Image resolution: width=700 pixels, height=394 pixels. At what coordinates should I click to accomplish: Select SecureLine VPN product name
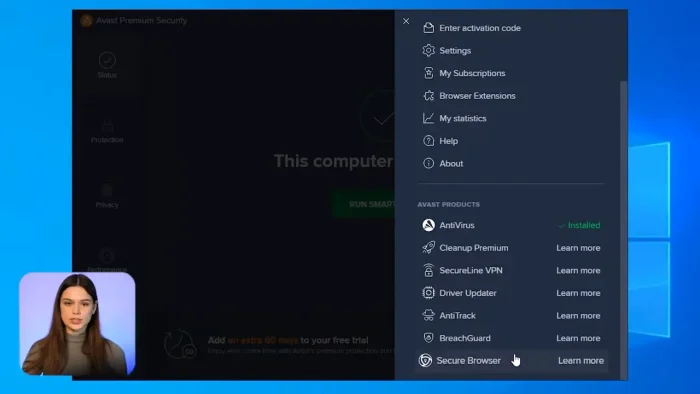pyautogui.click(x=471, y=270)
